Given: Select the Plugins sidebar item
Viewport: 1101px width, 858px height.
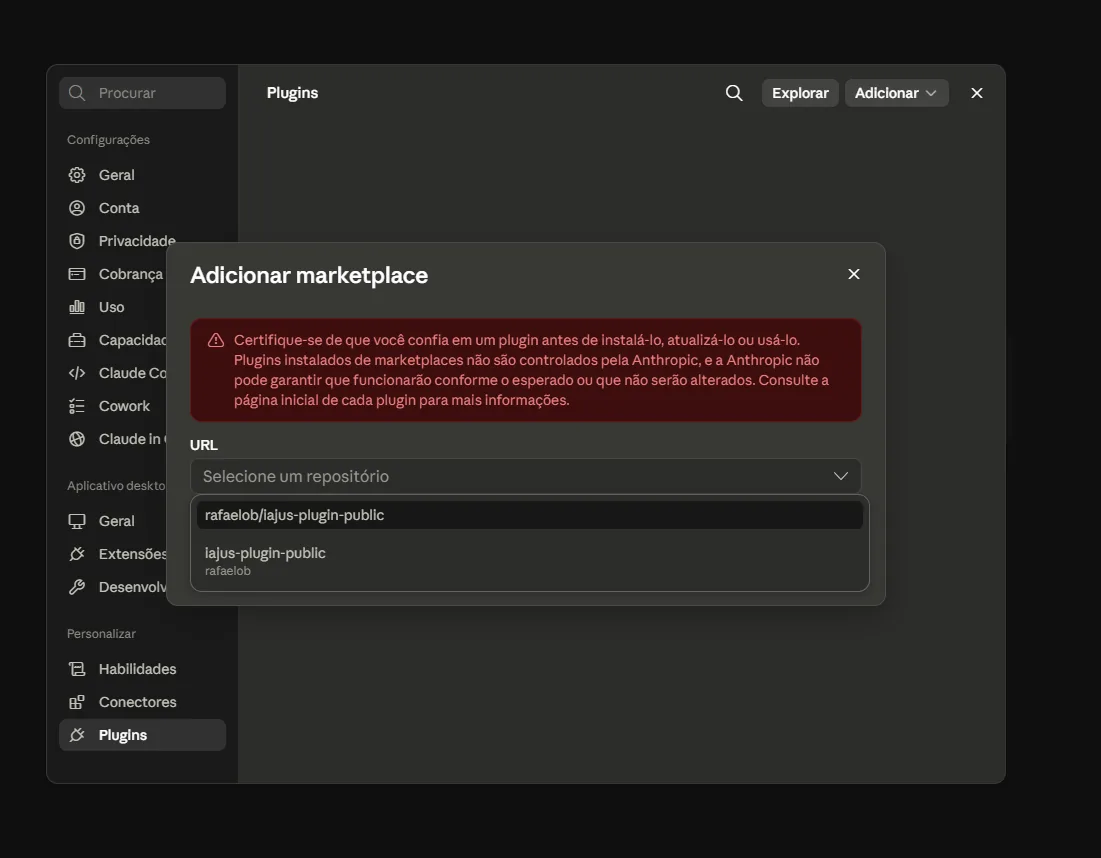Looking at the screenshot, I should point(143,735).
